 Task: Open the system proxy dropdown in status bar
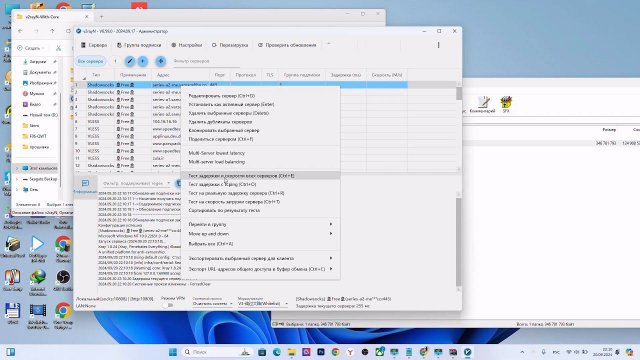coord(212,304)
